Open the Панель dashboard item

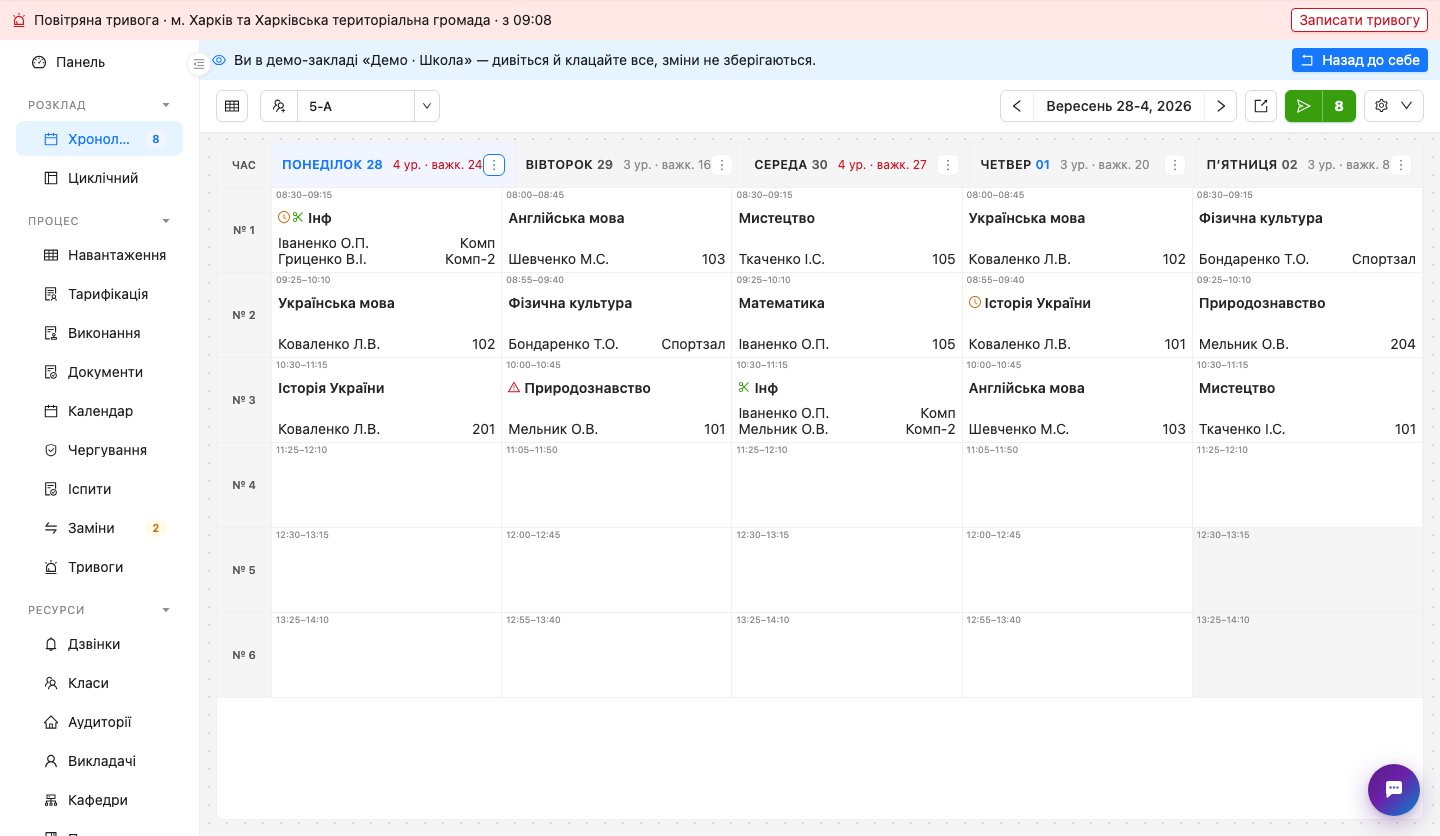coord(99,62)
